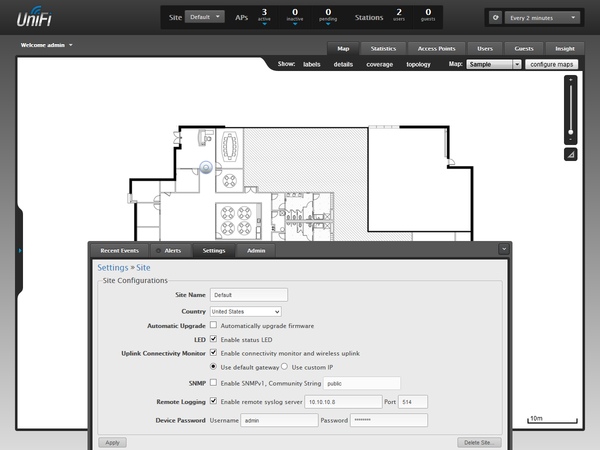
Task: Expand the inactive APs indicator arrow
Action: (x=295, y=24)
